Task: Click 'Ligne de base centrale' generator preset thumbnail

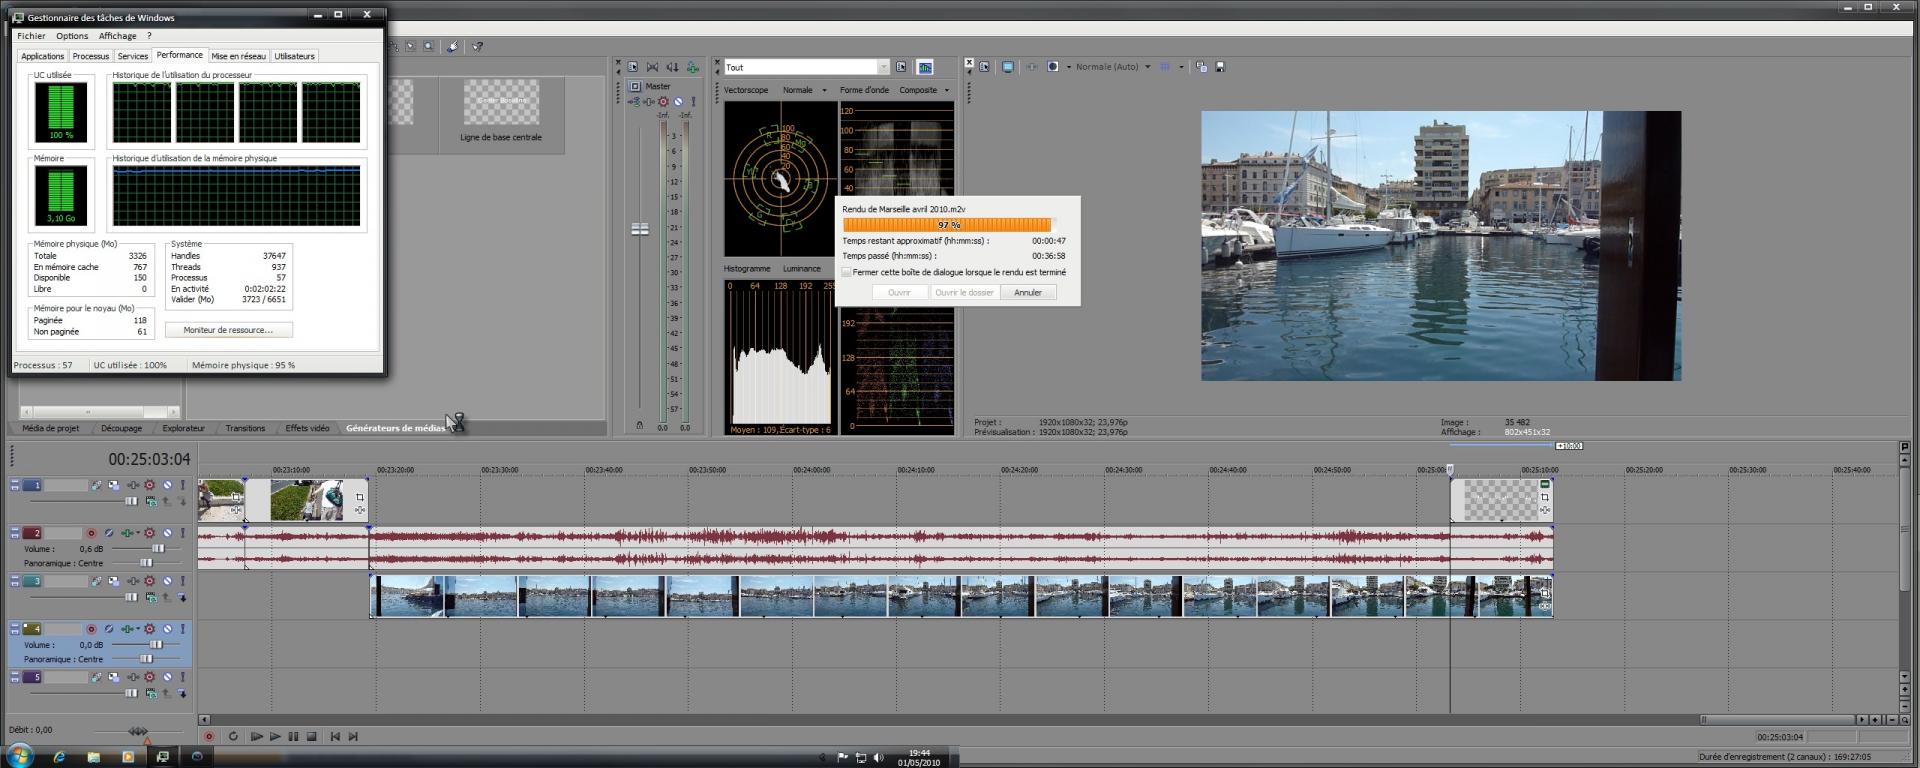Action: click(x=501, y=103)
